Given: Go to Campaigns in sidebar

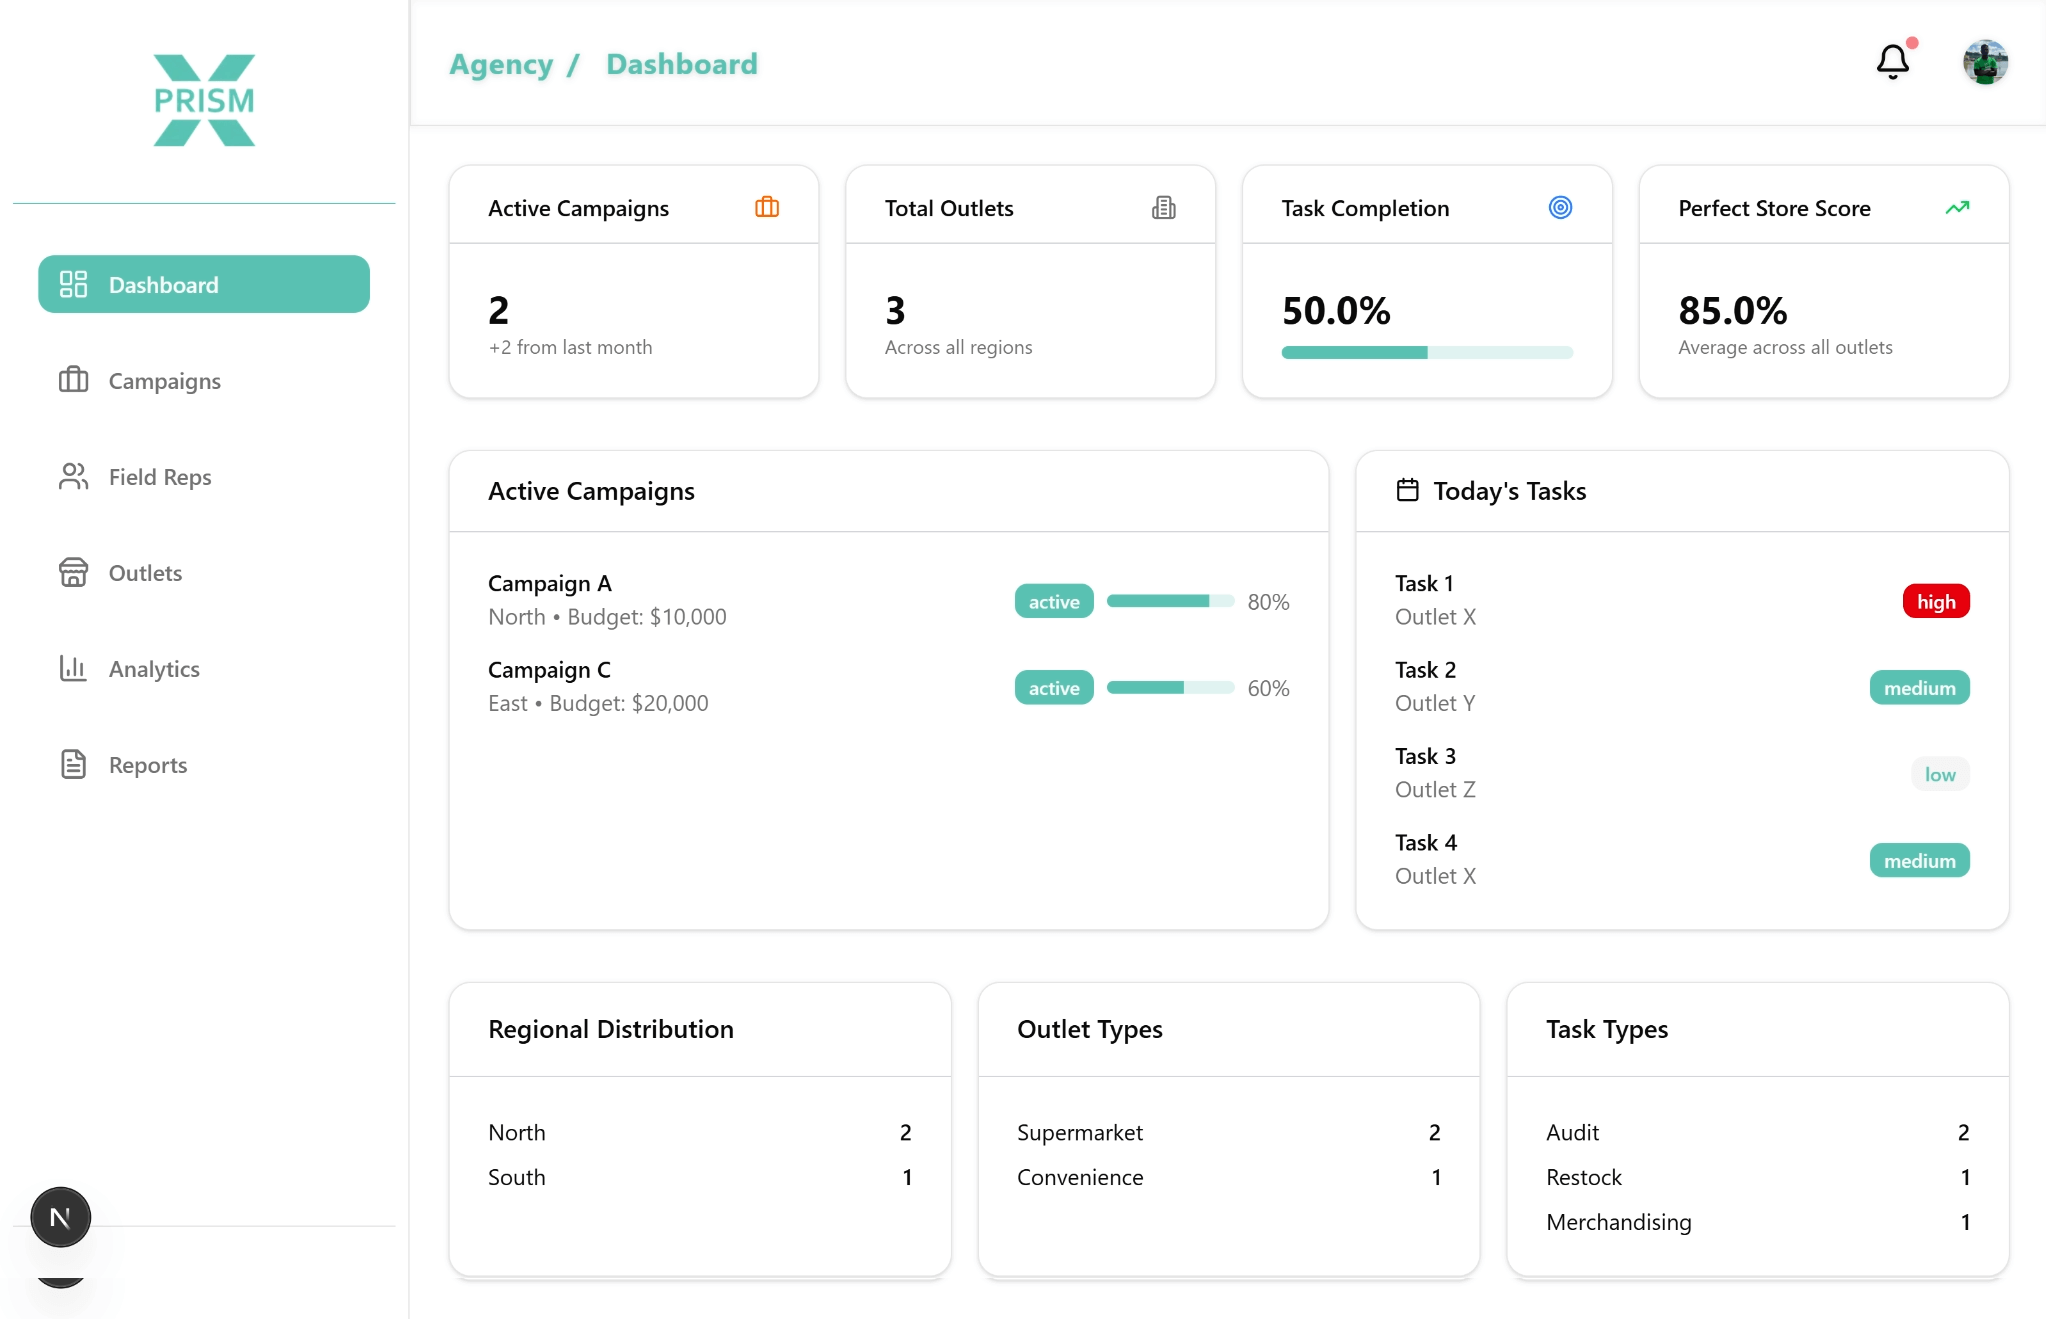Looking at the screenshot, I should click(x=164, y=381).
